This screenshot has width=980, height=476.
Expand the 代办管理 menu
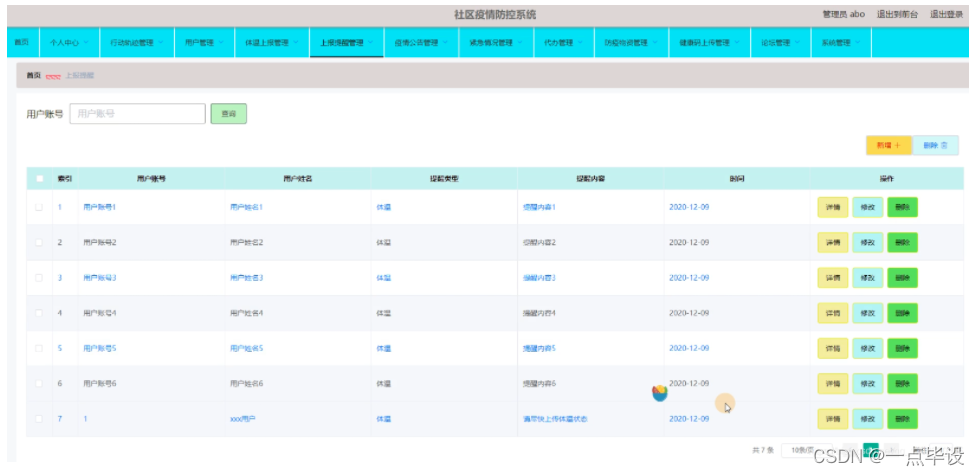(x=564, y=42)
